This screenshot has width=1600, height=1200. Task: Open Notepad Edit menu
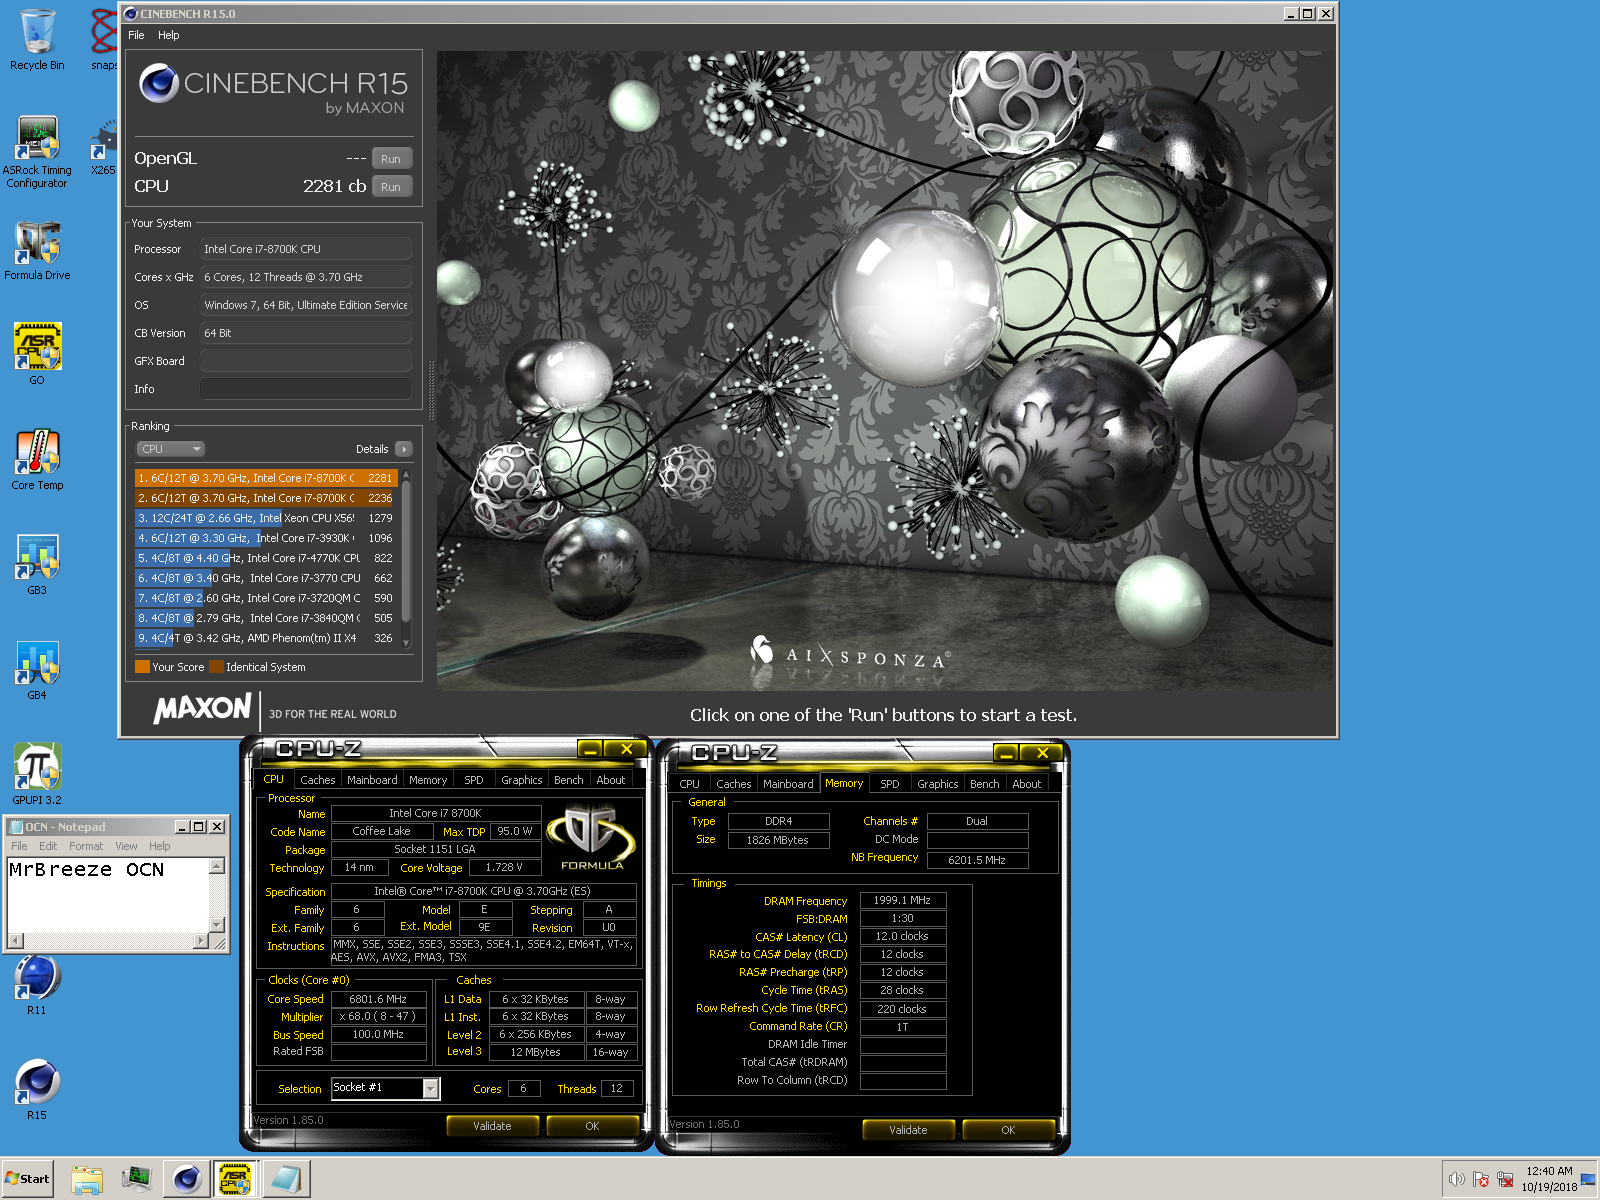pyautogui.click(x=48, y=846)
